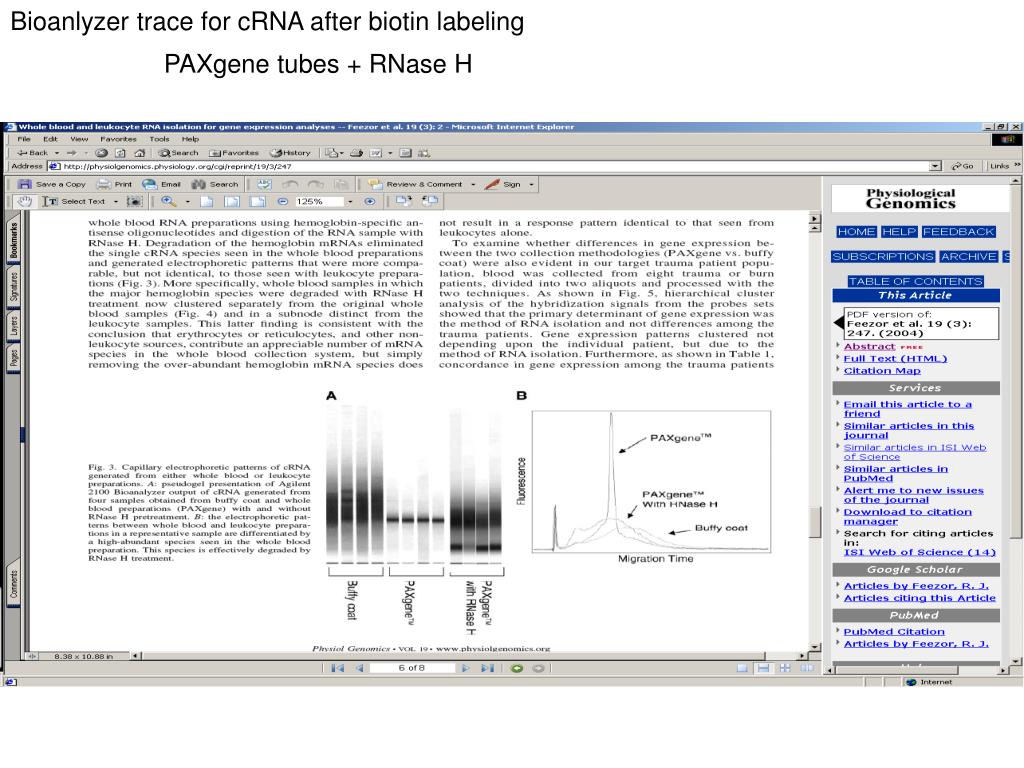
Task: Click the Fit Page icon
Action: click(x=232, y=201)
